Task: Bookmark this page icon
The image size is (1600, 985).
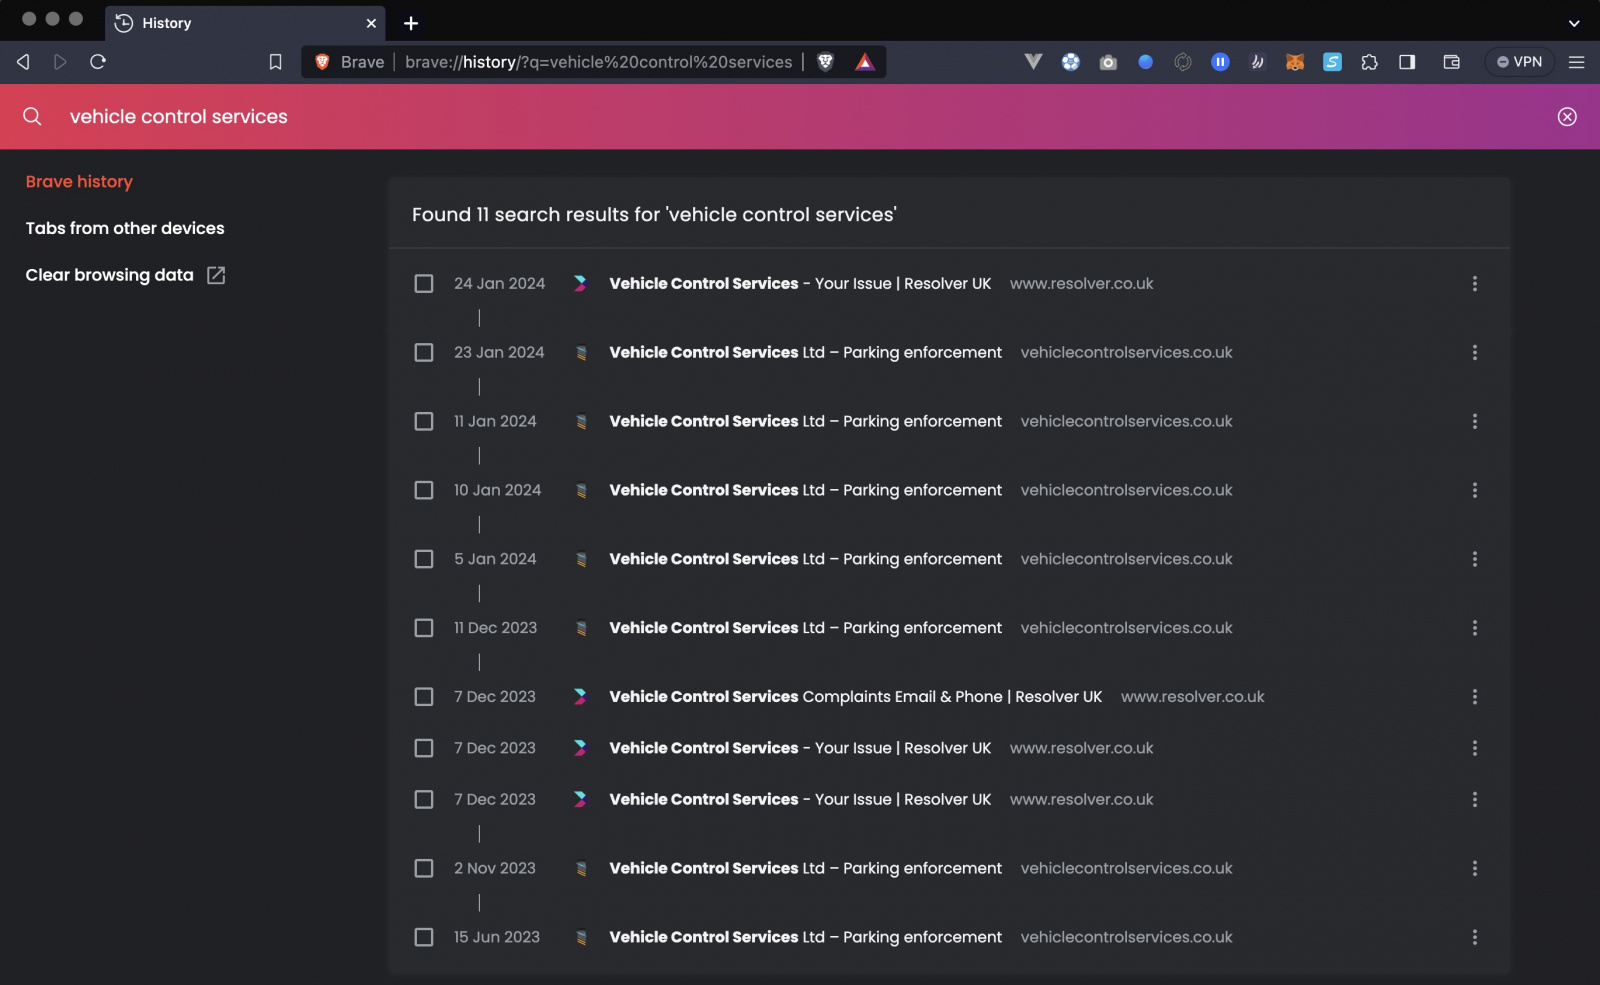Action: tap(276, 62)
